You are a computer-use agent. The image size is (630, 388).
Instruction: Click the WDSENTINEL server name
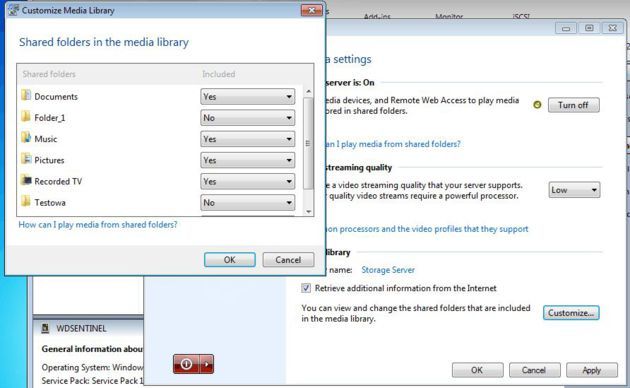tap(81, 329)
